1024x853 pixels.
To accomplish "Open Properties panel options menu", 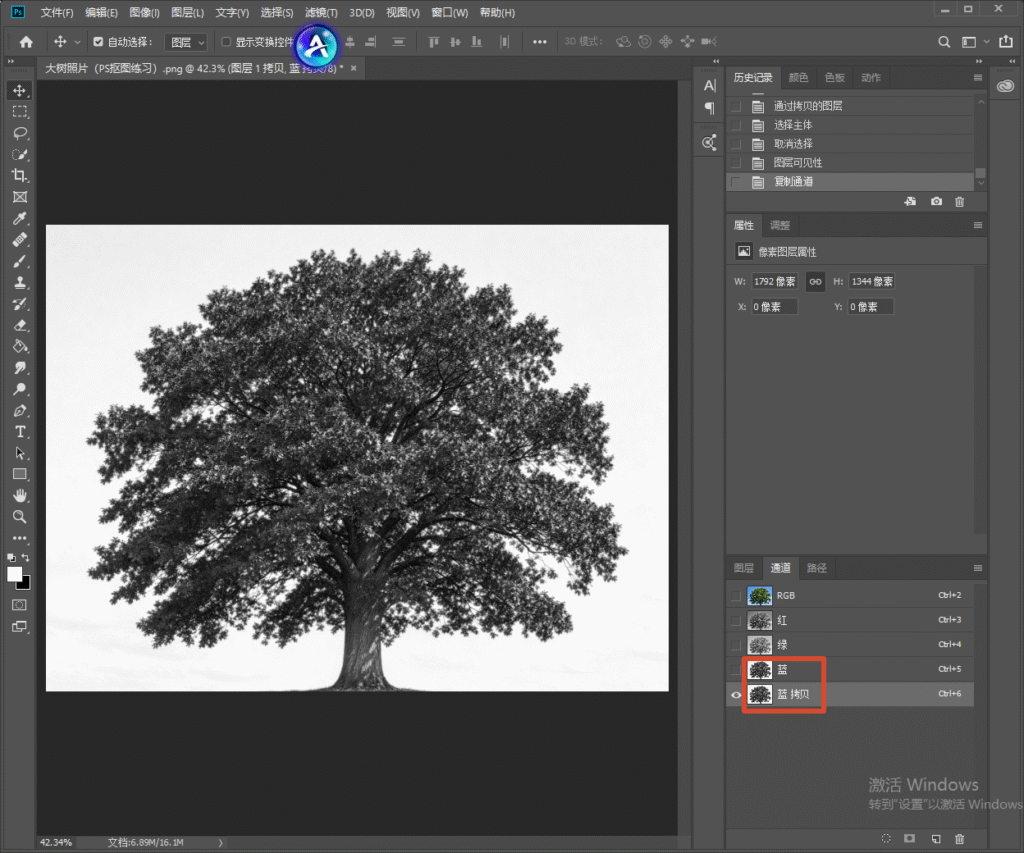I will [x=978, y=225].
